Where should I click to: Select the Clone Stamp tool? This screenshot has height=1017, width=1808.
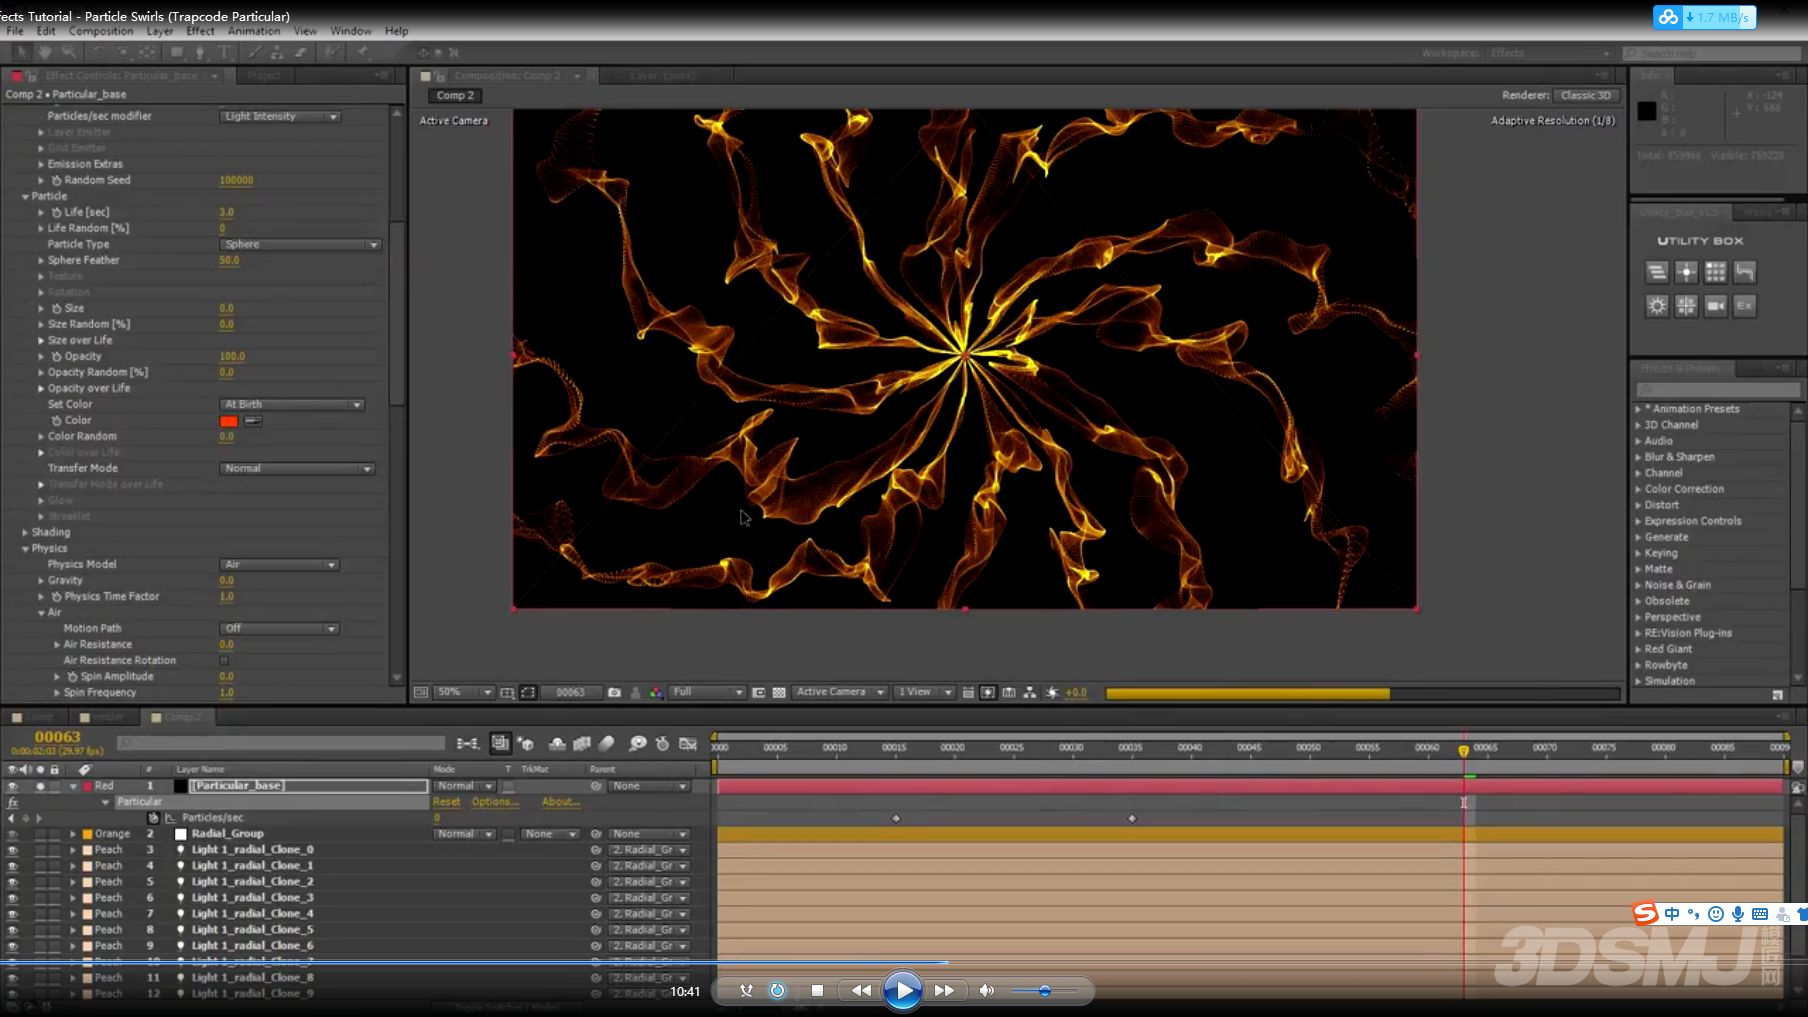(277, 52)
